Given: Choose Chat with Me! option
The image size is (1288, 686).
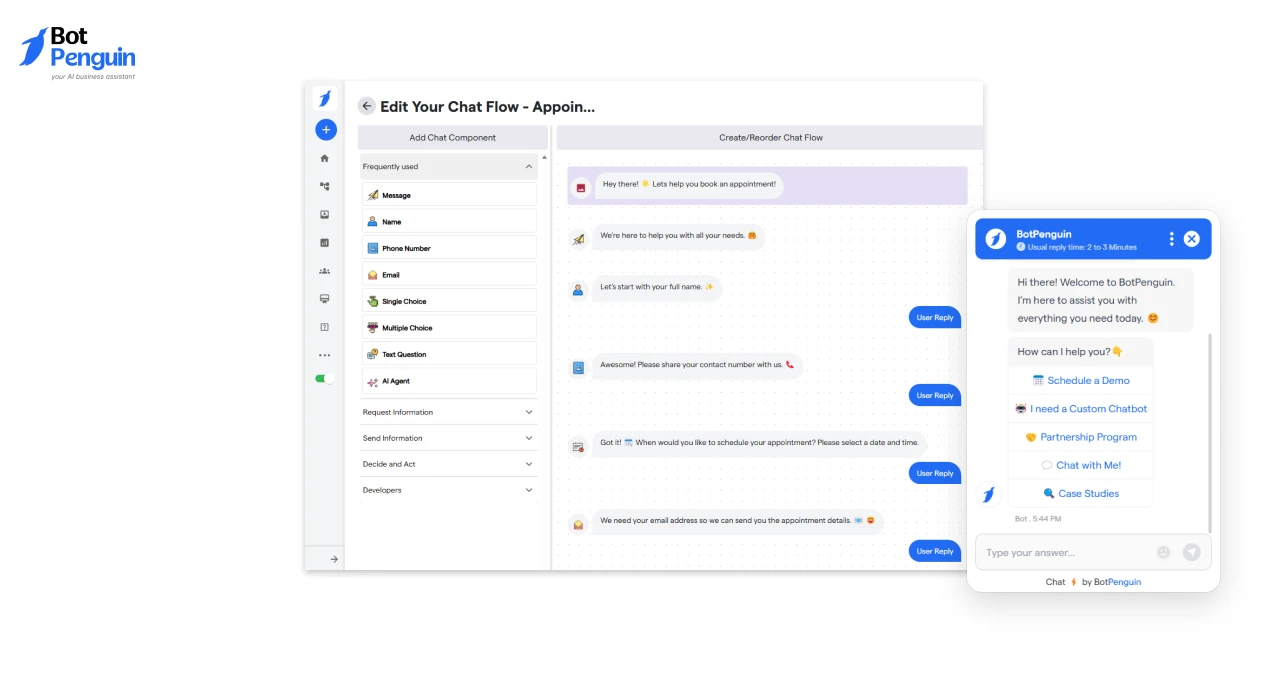Looking at the screenshot, I should pyautogui.click(x=1080, y=465).
